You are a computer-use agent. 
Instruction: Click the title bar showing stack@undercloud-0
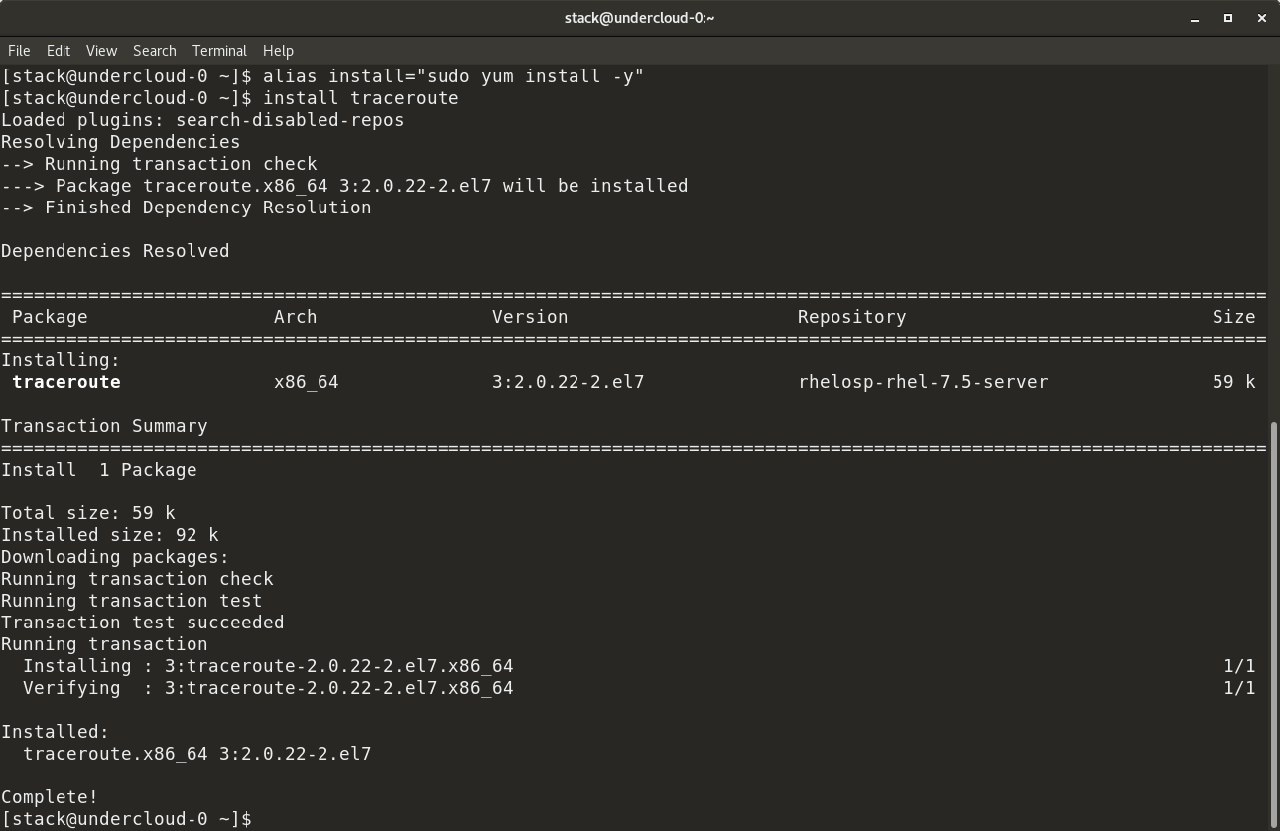point(639,17)
